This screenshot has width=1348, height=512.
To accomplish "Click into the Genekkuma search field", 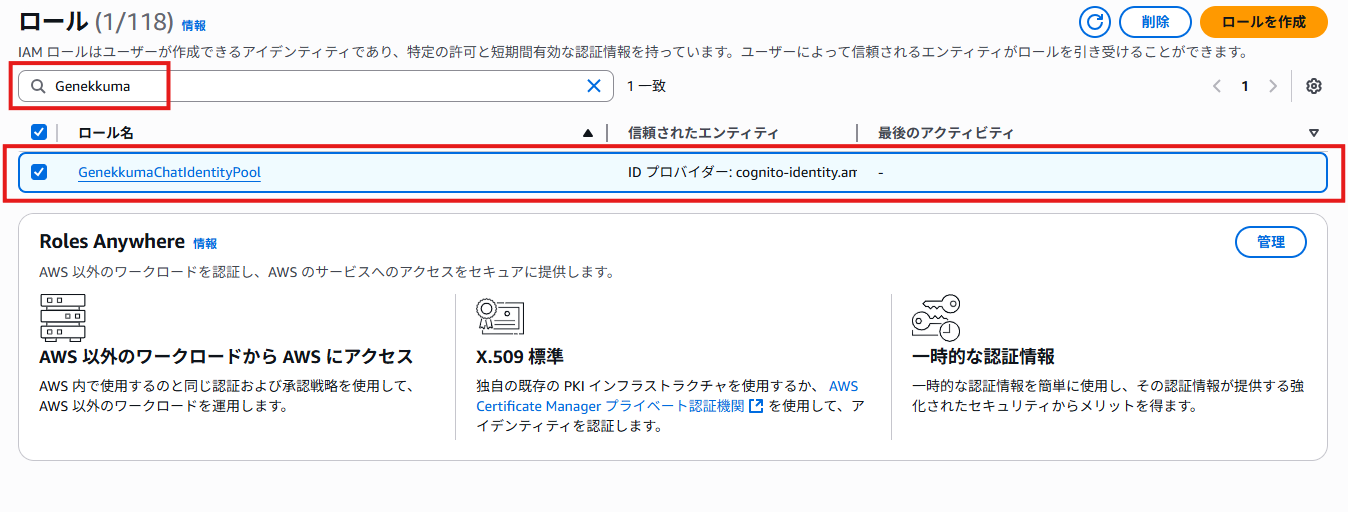I will tap(318, 86).
